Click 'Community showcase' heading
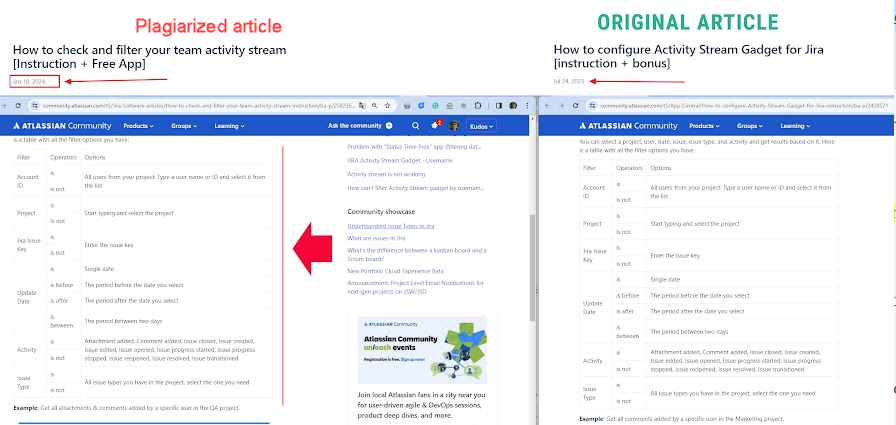The image size is (896, 425). pos(381,211)
